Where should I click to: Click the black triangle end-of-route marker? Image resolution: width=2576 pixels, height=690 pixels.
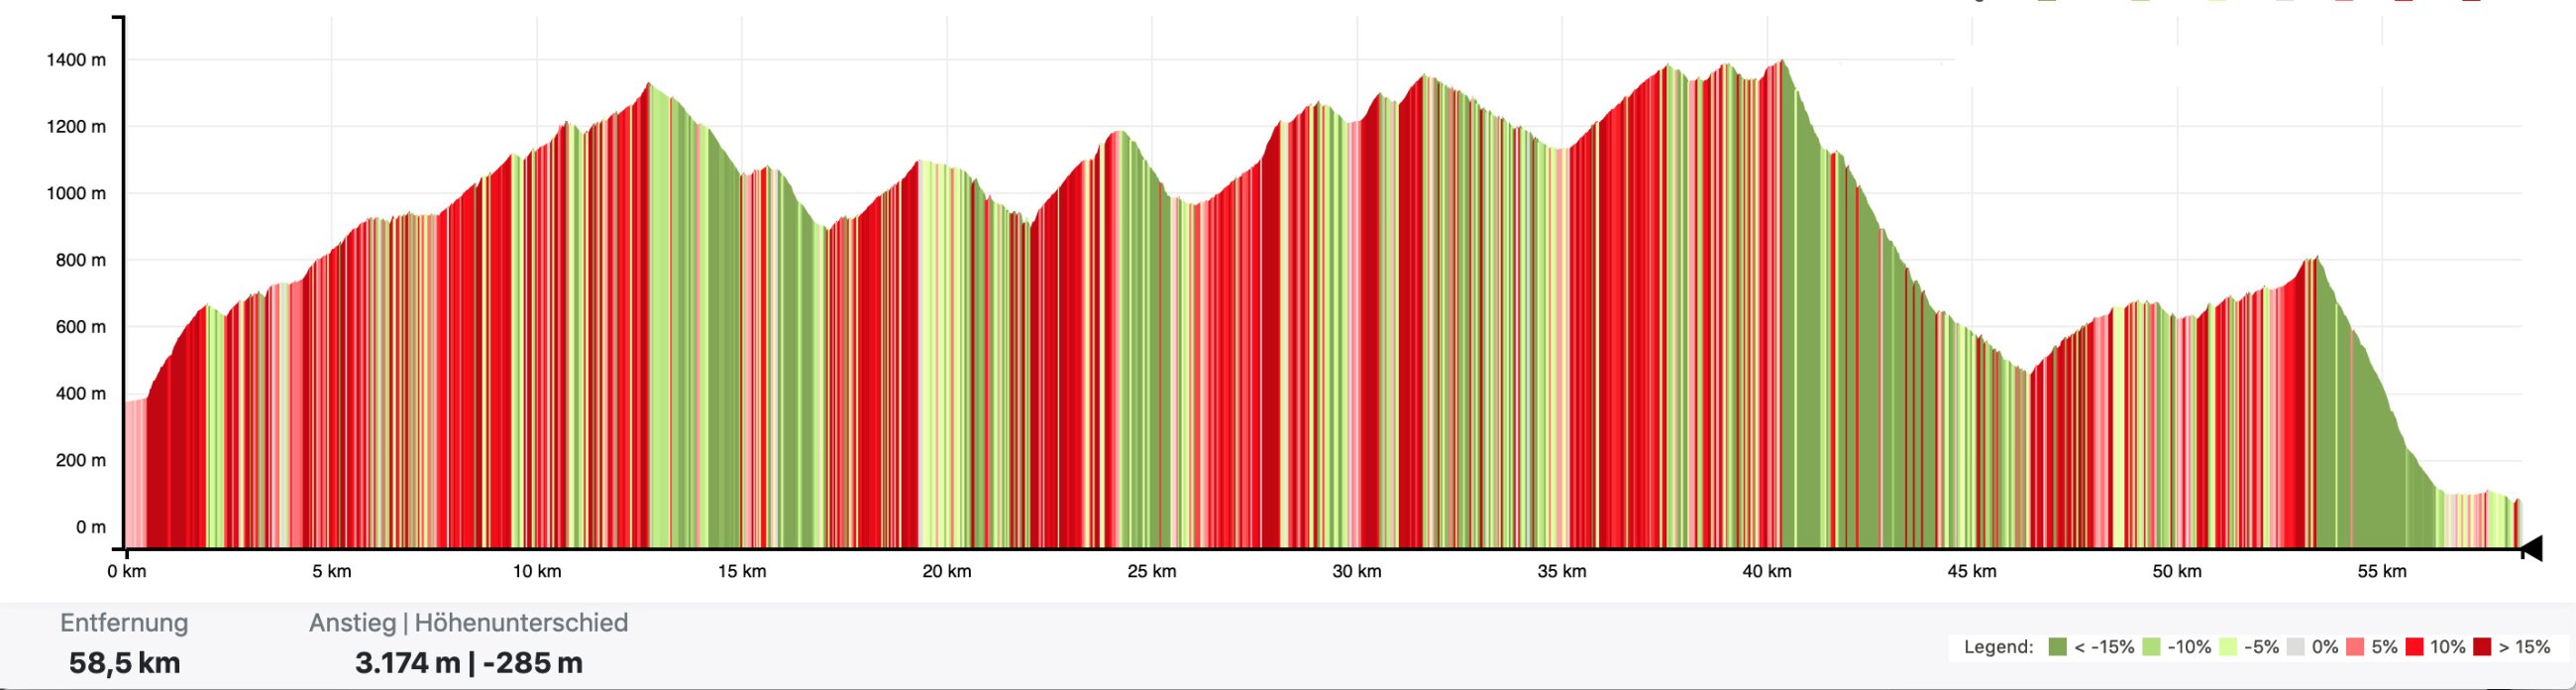pos(2531,548)
